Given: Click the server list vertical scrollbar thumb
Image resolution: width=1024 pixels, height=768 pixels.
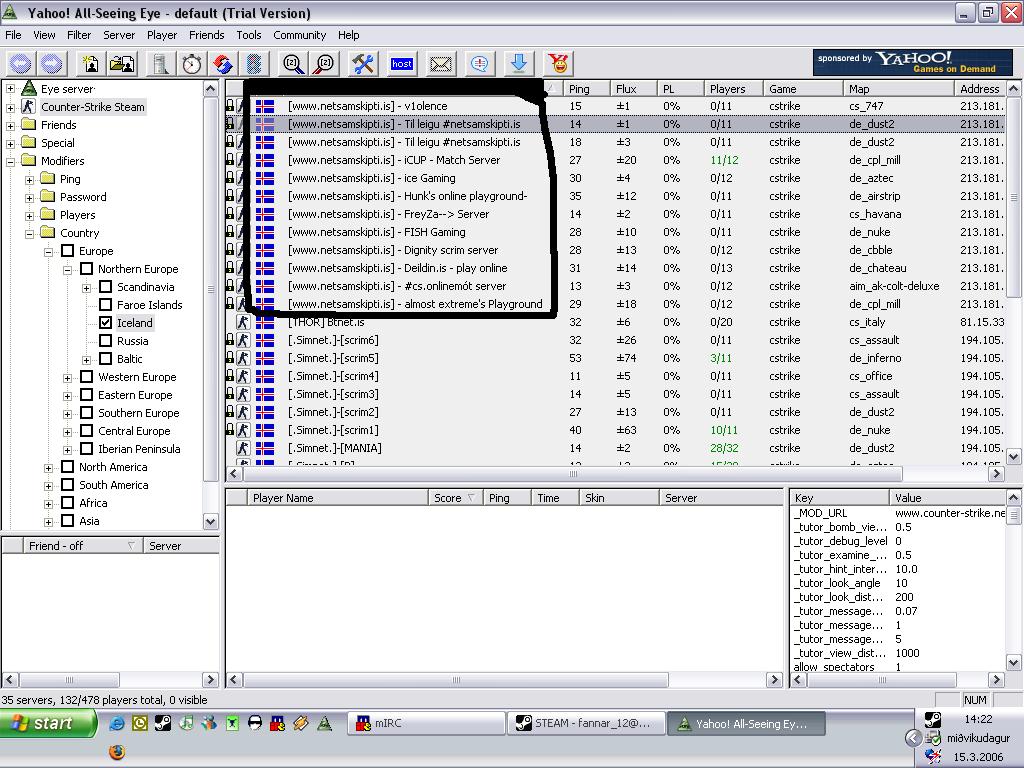Looking at the screenshot, I should coord(1013,196).
